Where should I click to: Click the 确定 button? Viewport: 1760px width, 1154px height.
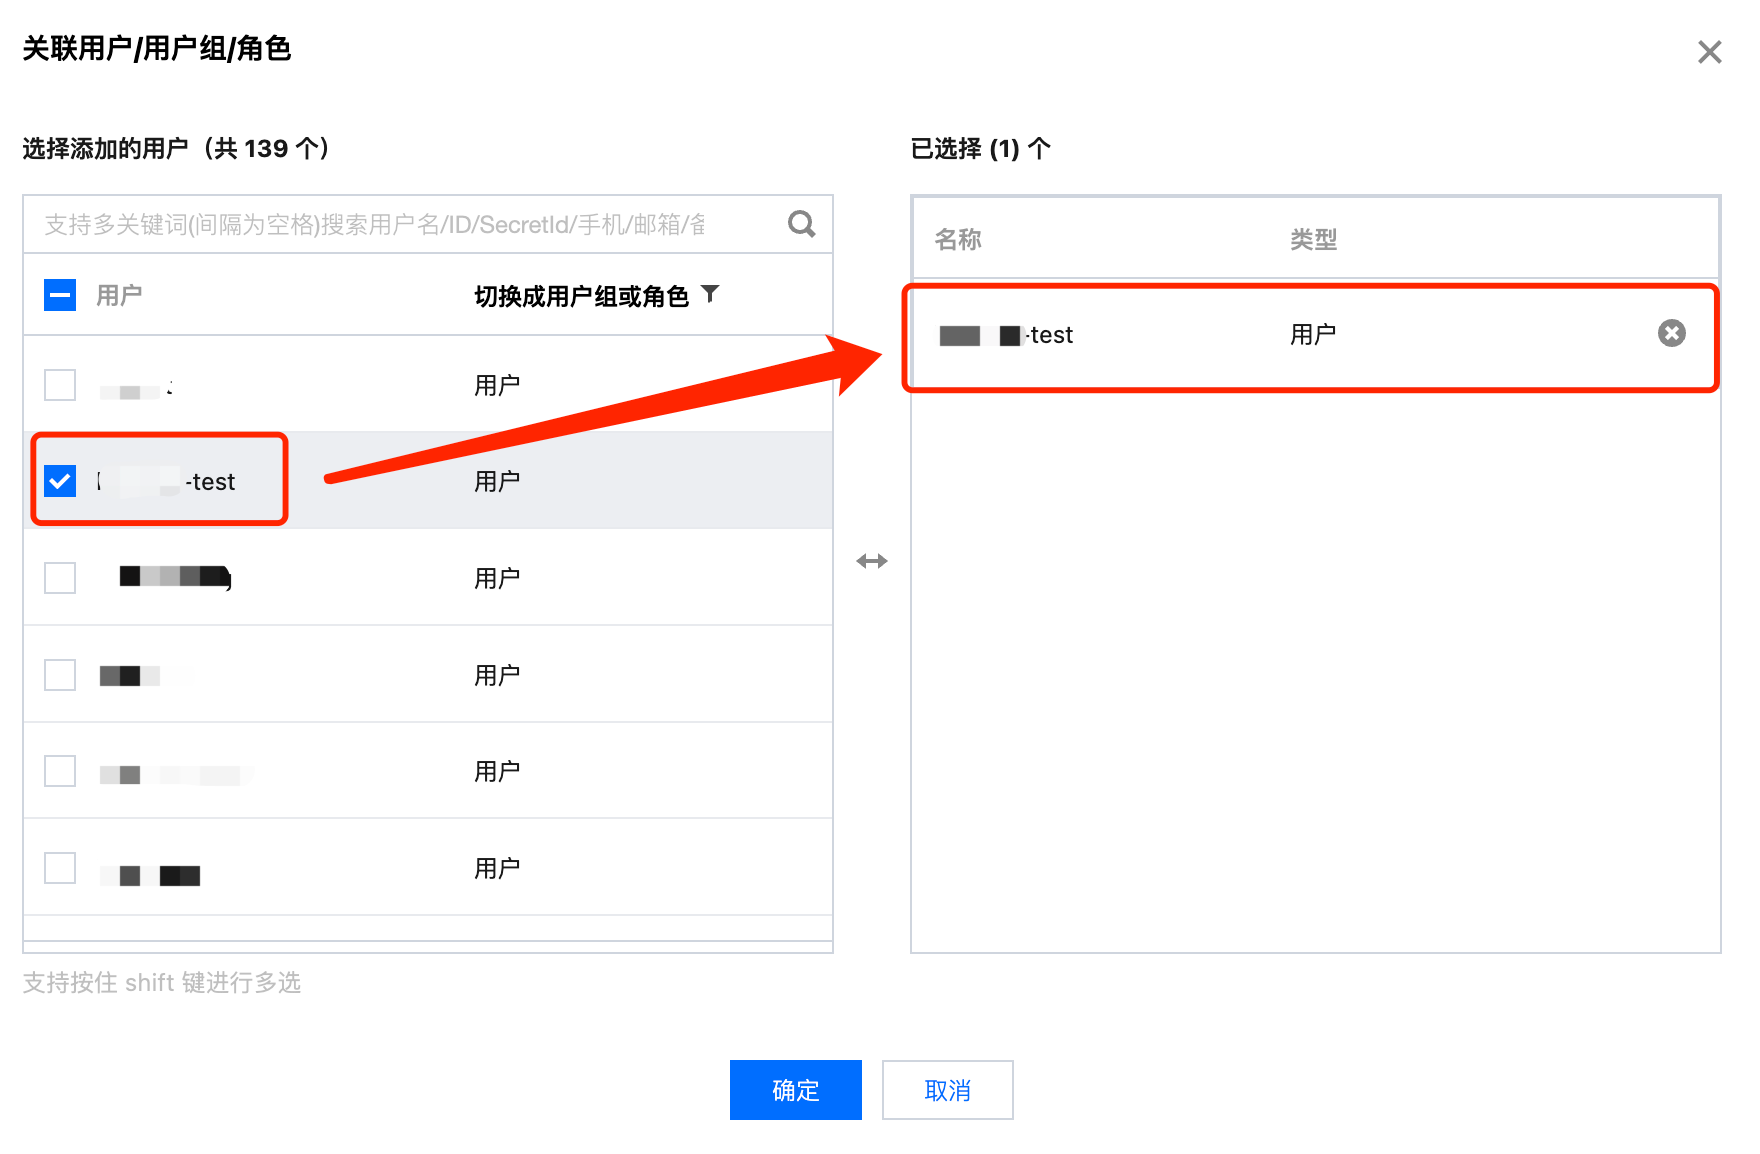[795, 1090]
